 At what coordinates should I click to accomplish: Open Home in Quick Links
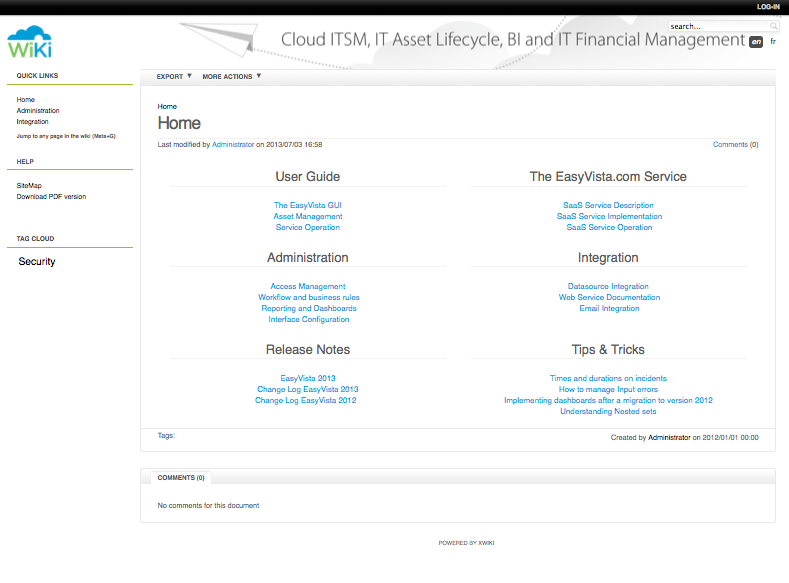click(x=26, y=100)
